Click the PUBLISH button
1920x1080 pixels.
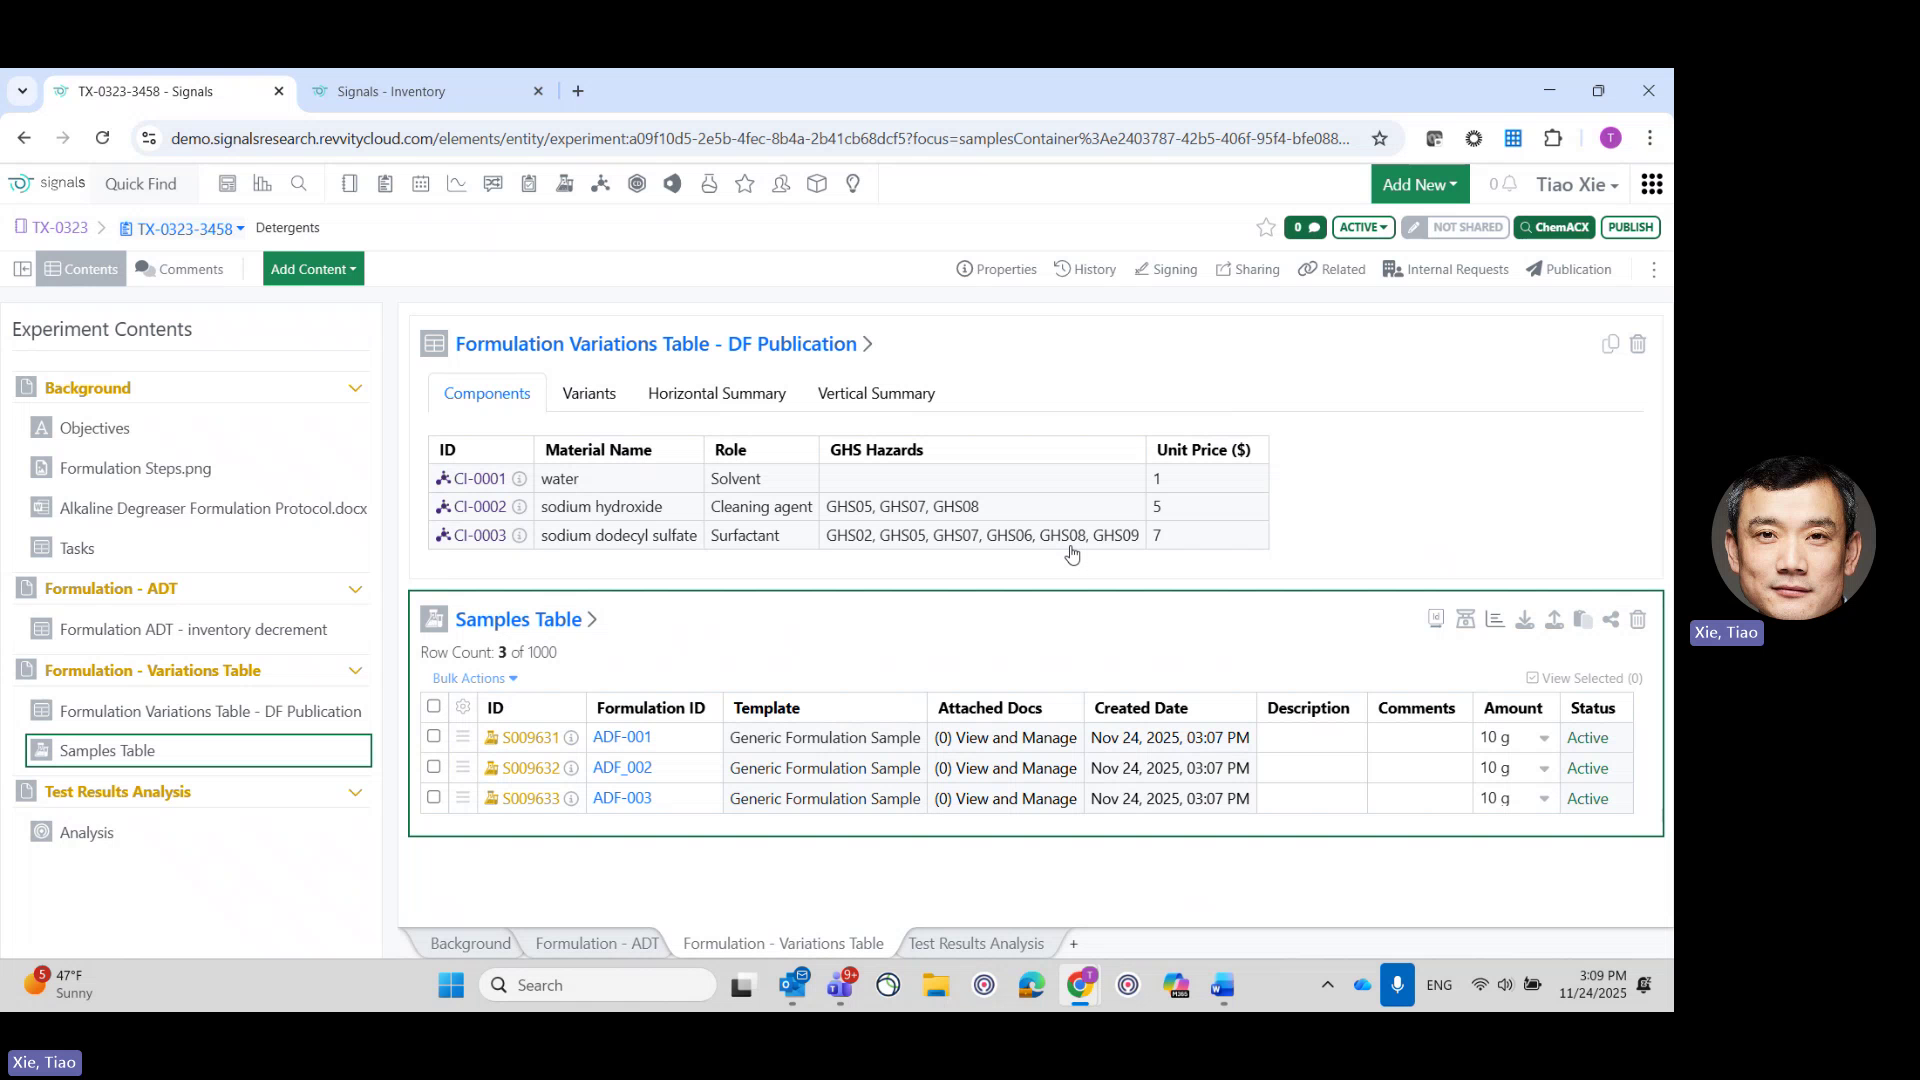coord(1630,227)
